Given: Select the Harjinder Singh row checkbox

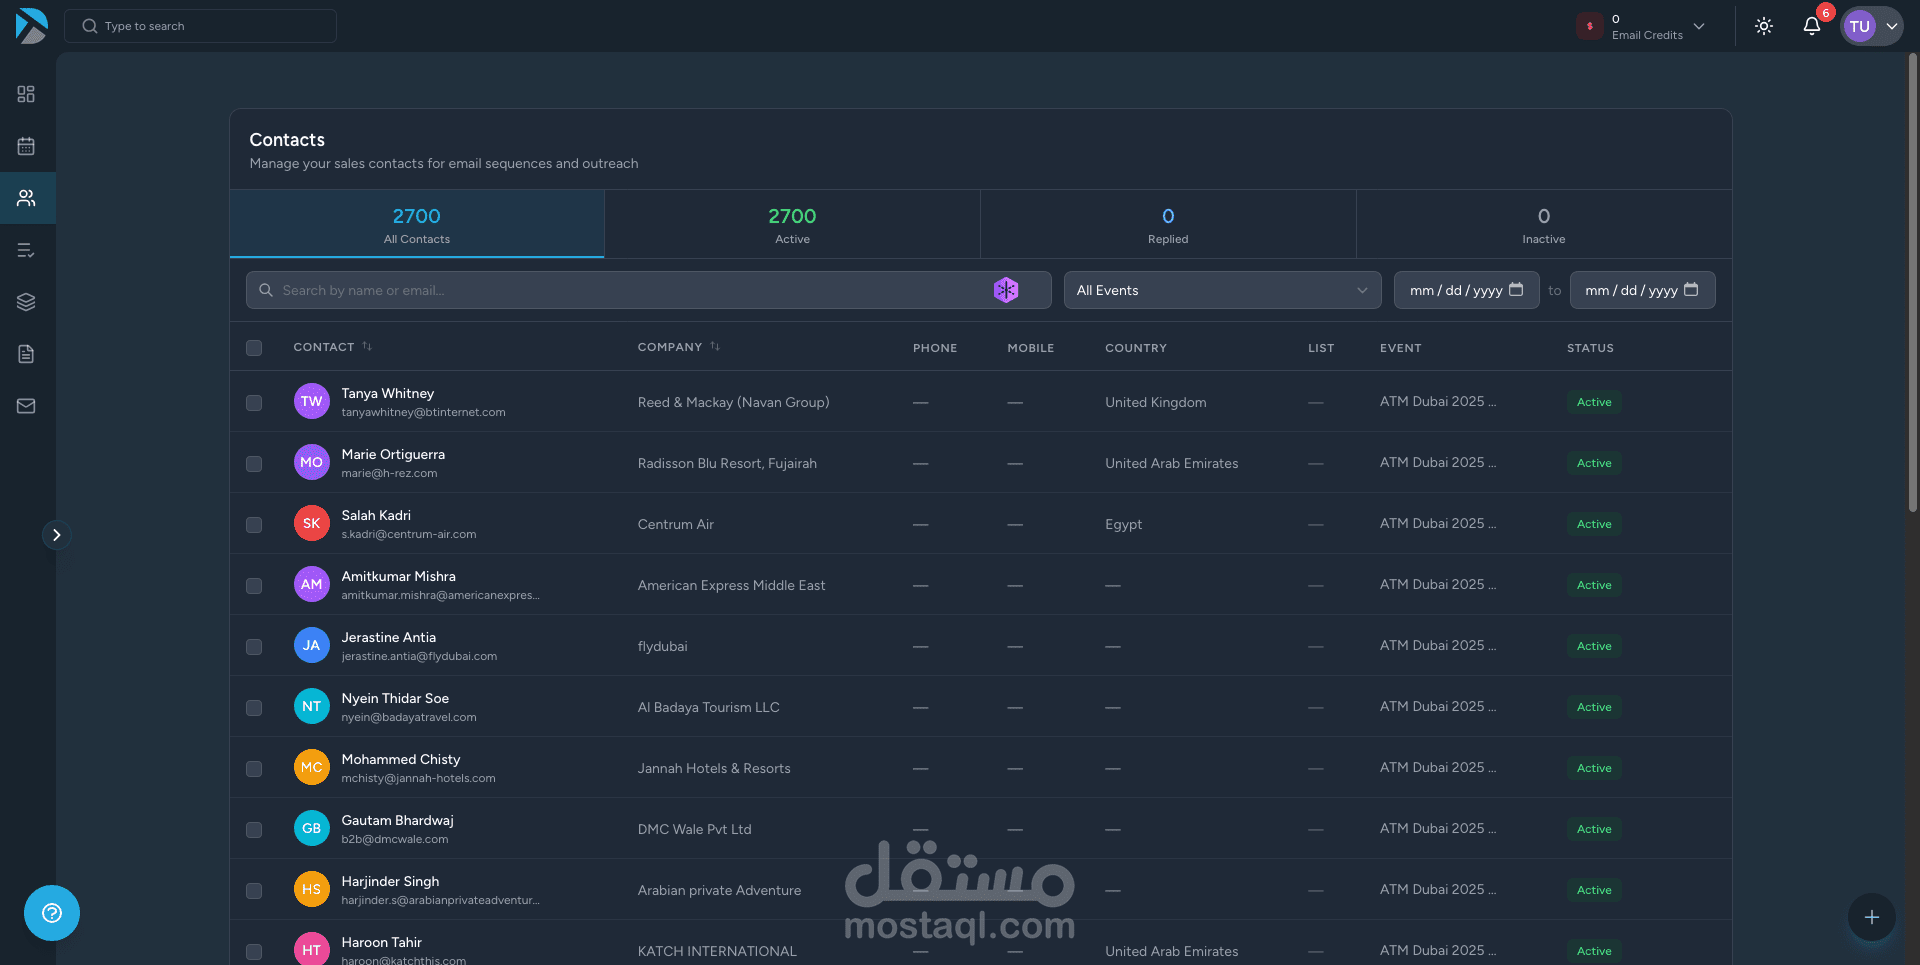Looking at the screenshot, I should [254, 891].
